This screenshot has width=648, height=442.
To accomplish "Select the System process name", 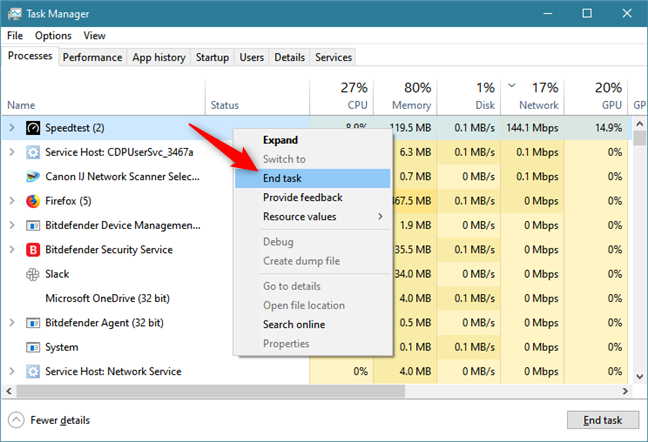I will point(62,347).
